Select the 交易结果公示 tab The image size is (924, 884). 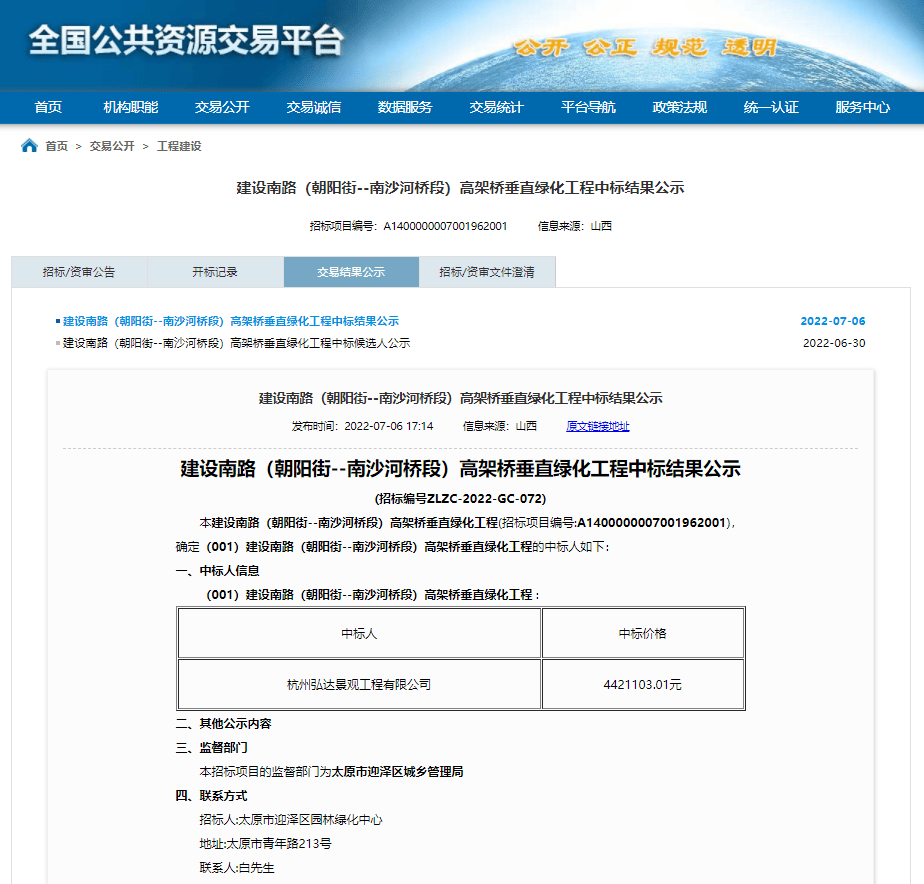[x=351, y=272]
